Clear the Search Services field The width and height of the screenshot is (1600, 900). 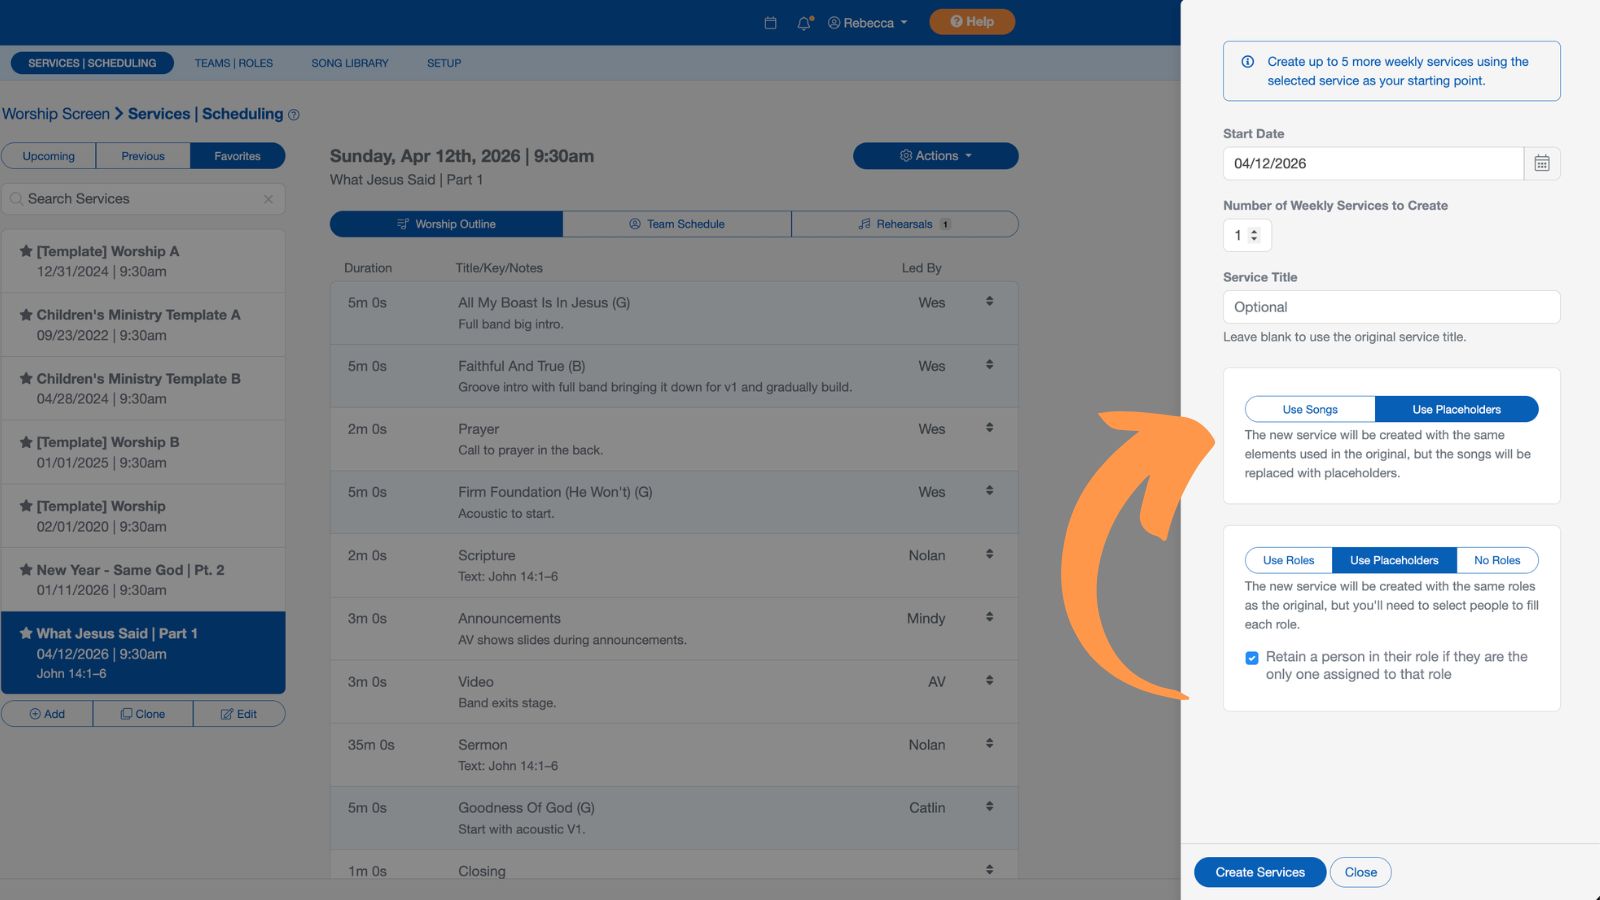point(268,199)
